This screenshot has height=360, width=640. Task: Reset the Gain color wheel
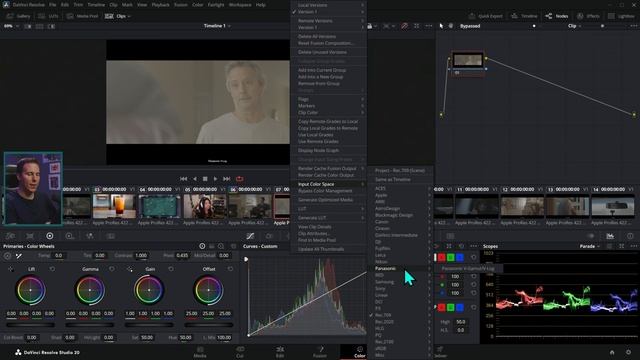tap(171, 269)
